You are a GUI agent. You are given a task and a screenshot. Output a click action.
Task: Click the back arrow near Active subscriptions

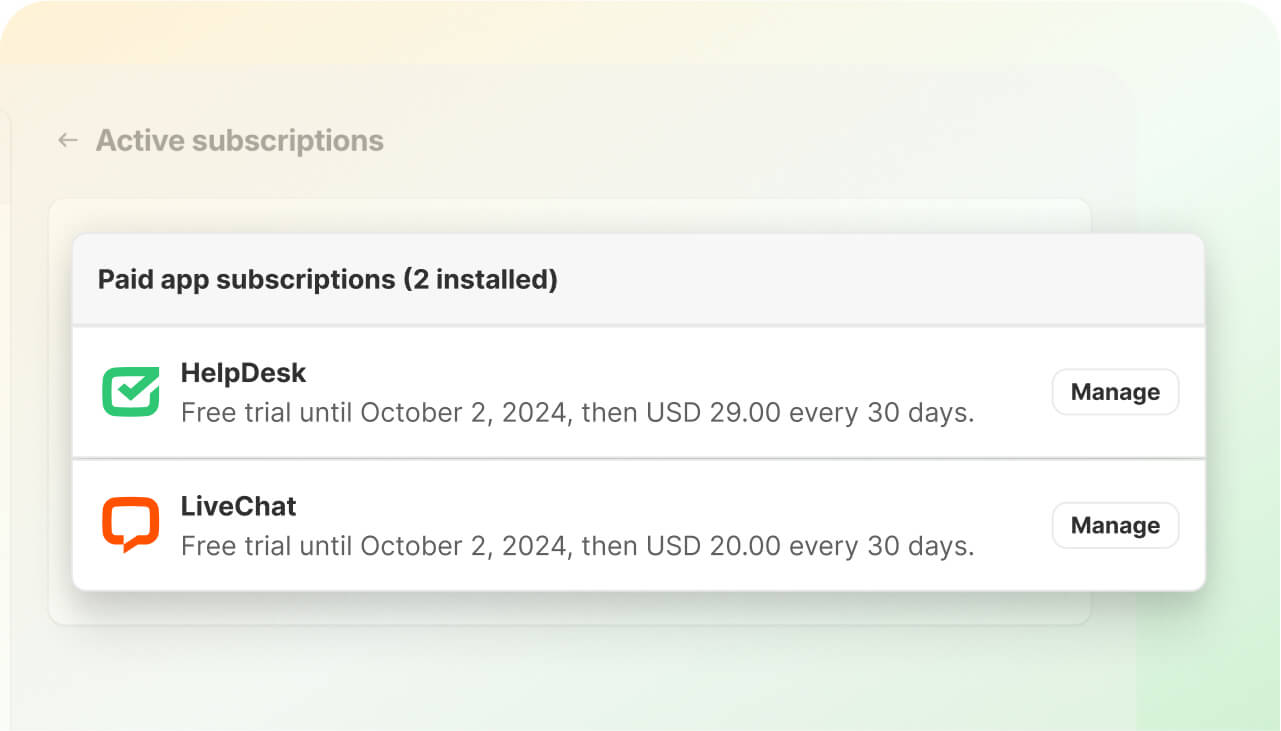pos(66,140)
